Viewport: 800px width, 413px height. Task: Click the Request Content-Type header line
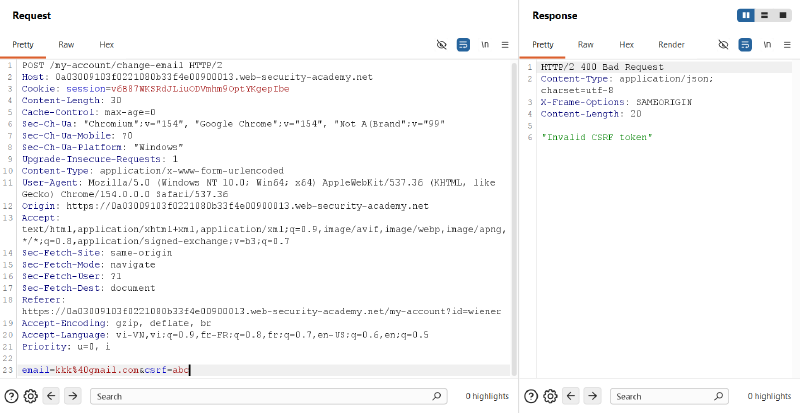pos(153,171)
